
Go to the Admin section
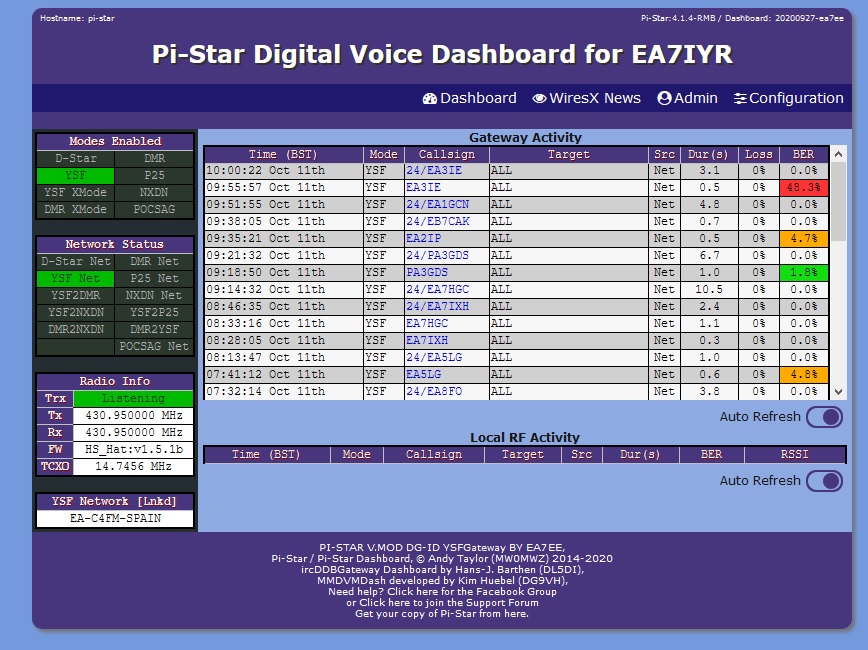pyautogui.click(x=687, y=99)
